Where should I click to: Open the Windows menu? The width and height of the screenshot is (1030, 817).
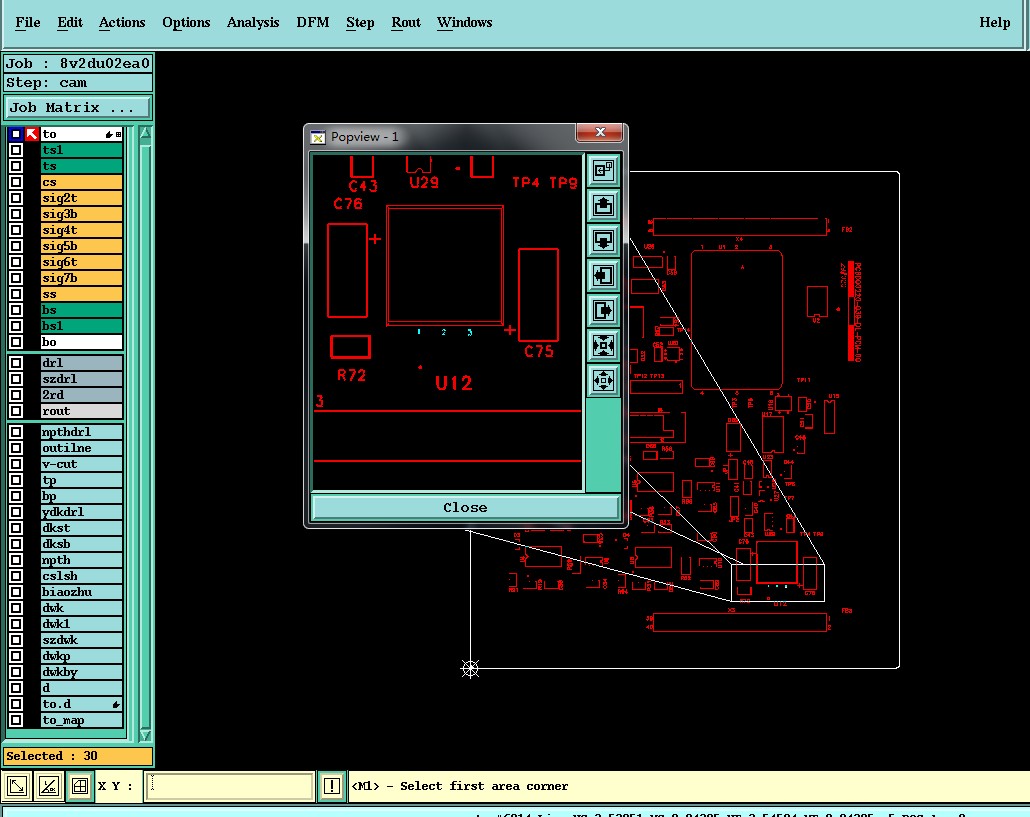[464, 22]
